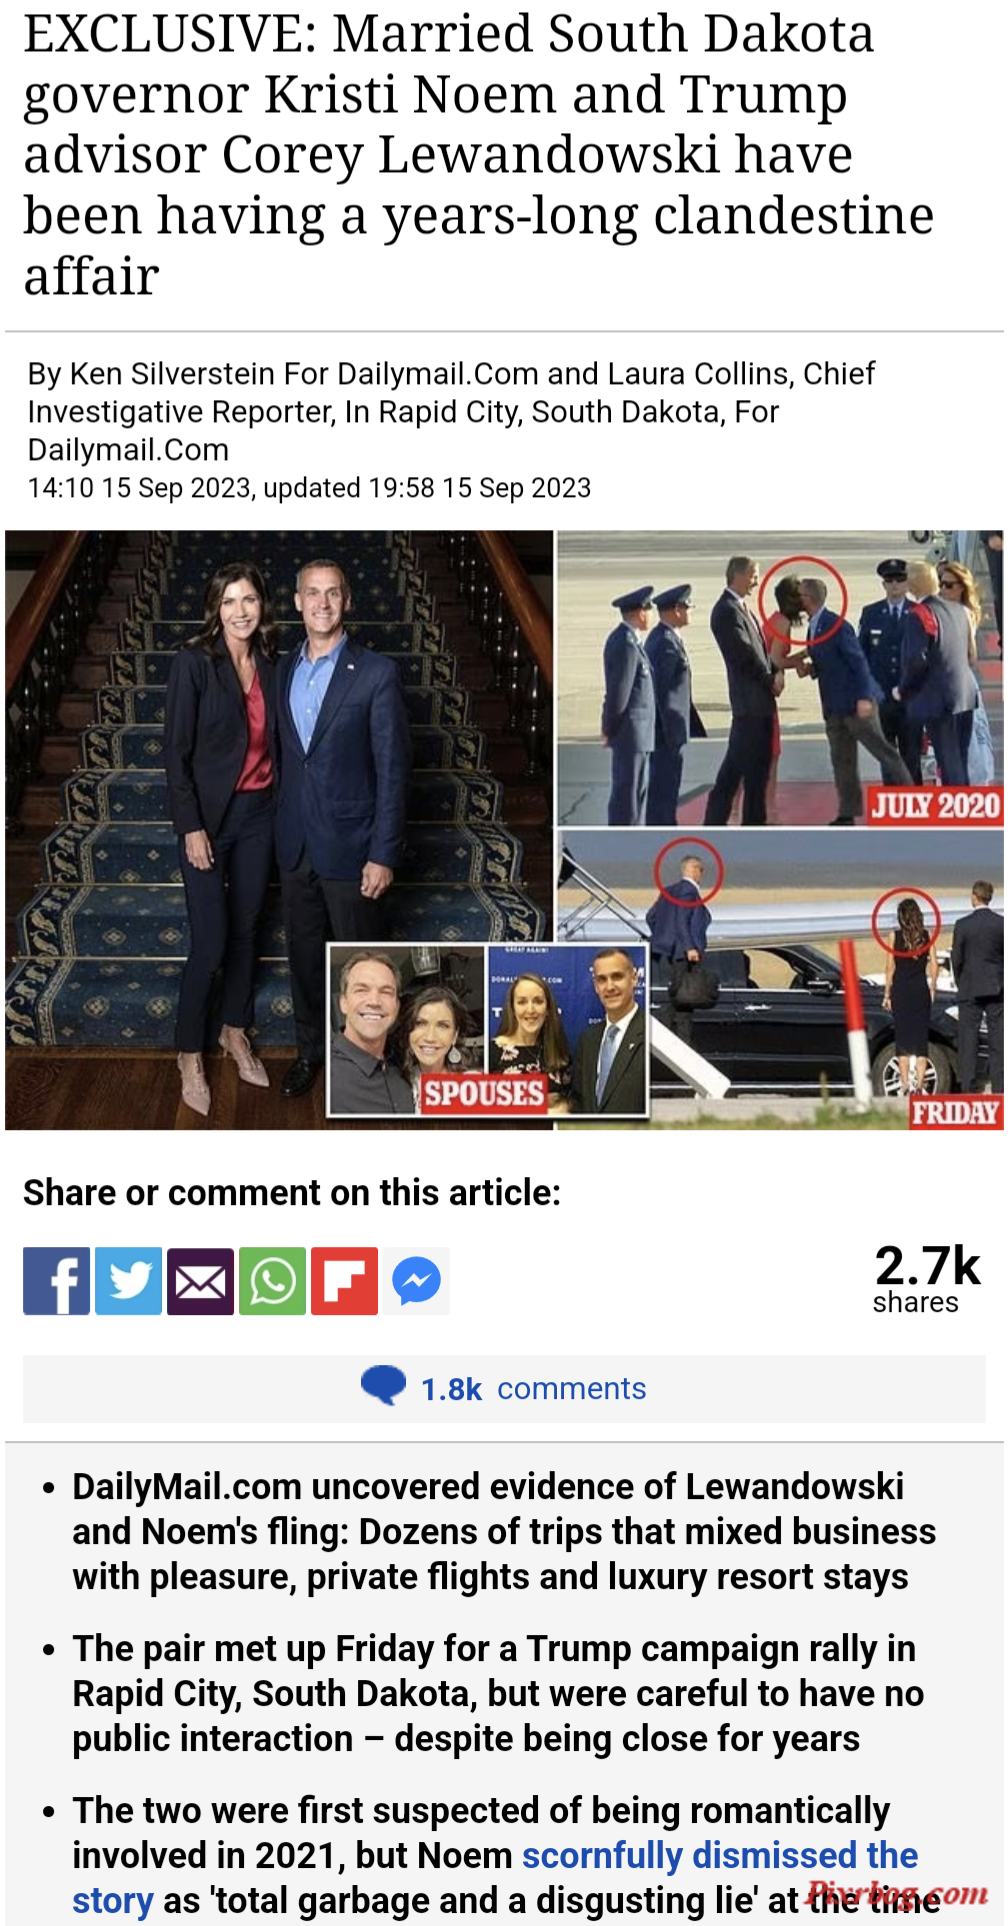Viewport: 1008px width, 1926px height.
Task: Click the article headline about the clandestine affair
Action: pyautogui.click(x=479, y=154)
